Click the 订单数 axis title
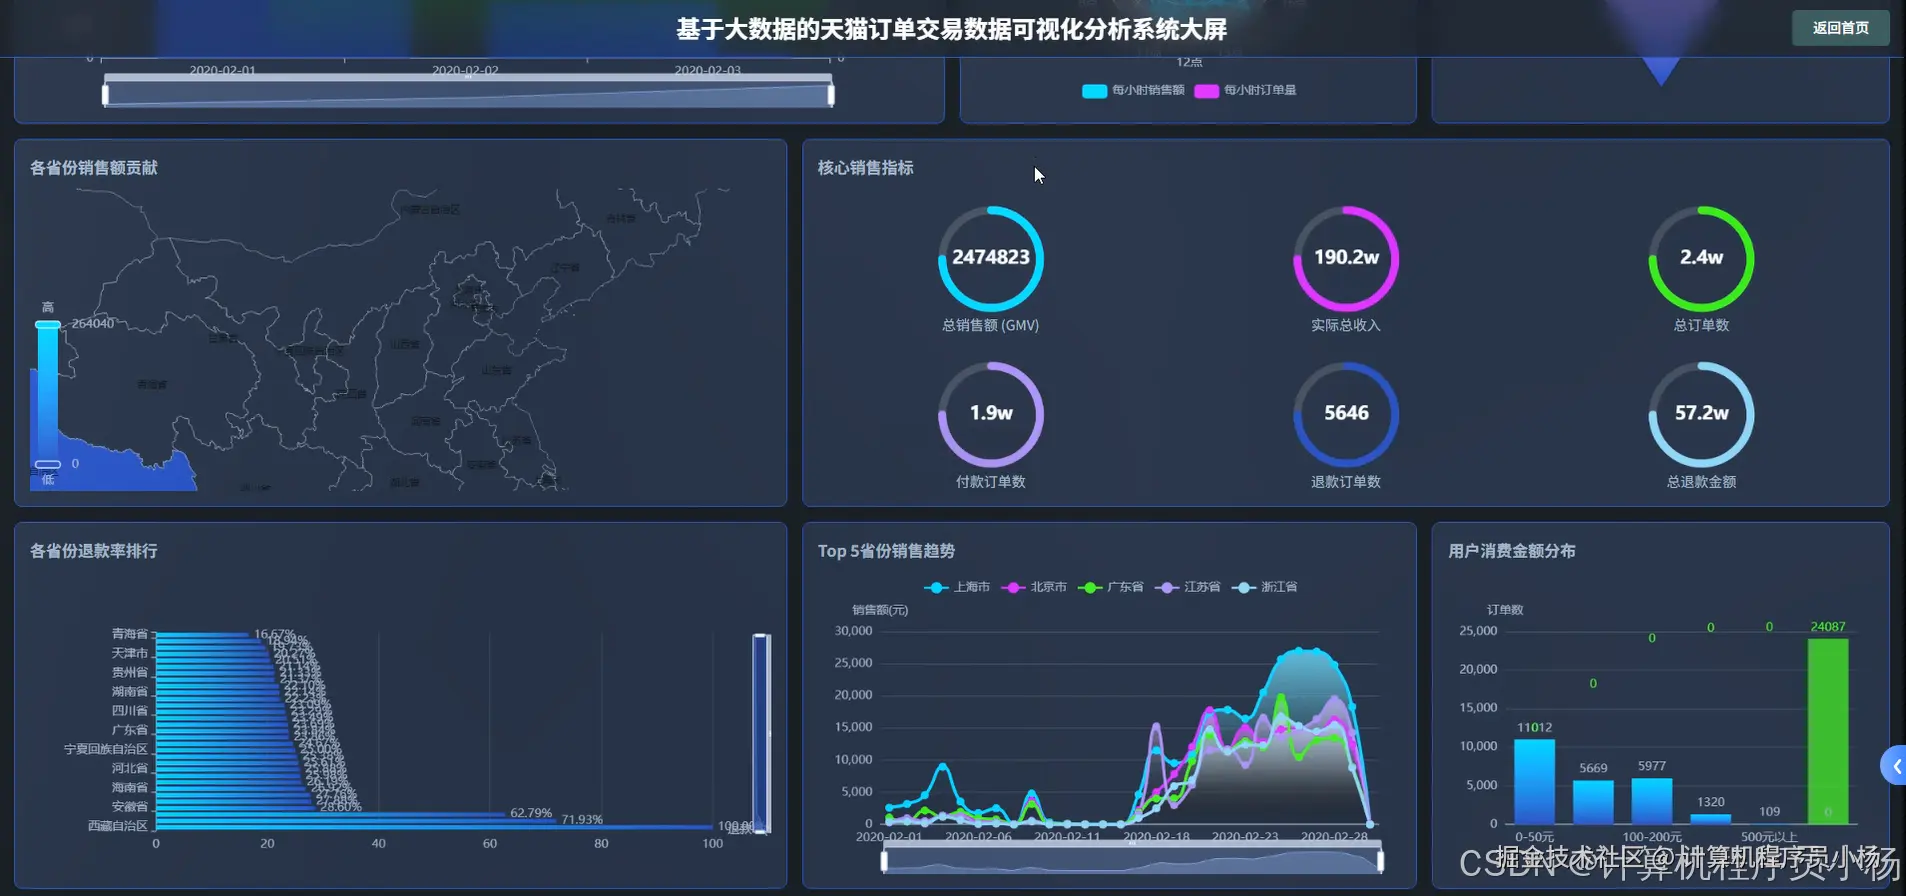The height and width of the screenshot is (896, 1906). 1505,610
